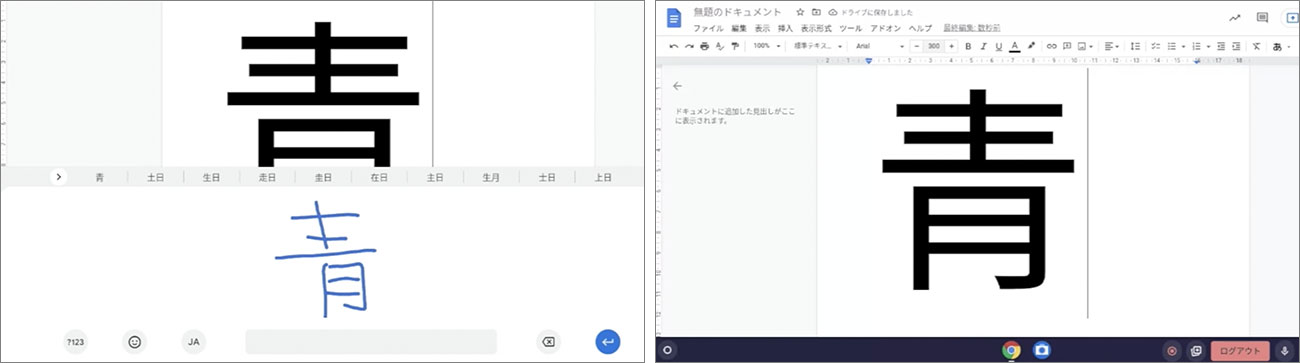Choose candidate 上日 in handwriting suggestions
The image size is (1300, 363).
tap(603, 177)
